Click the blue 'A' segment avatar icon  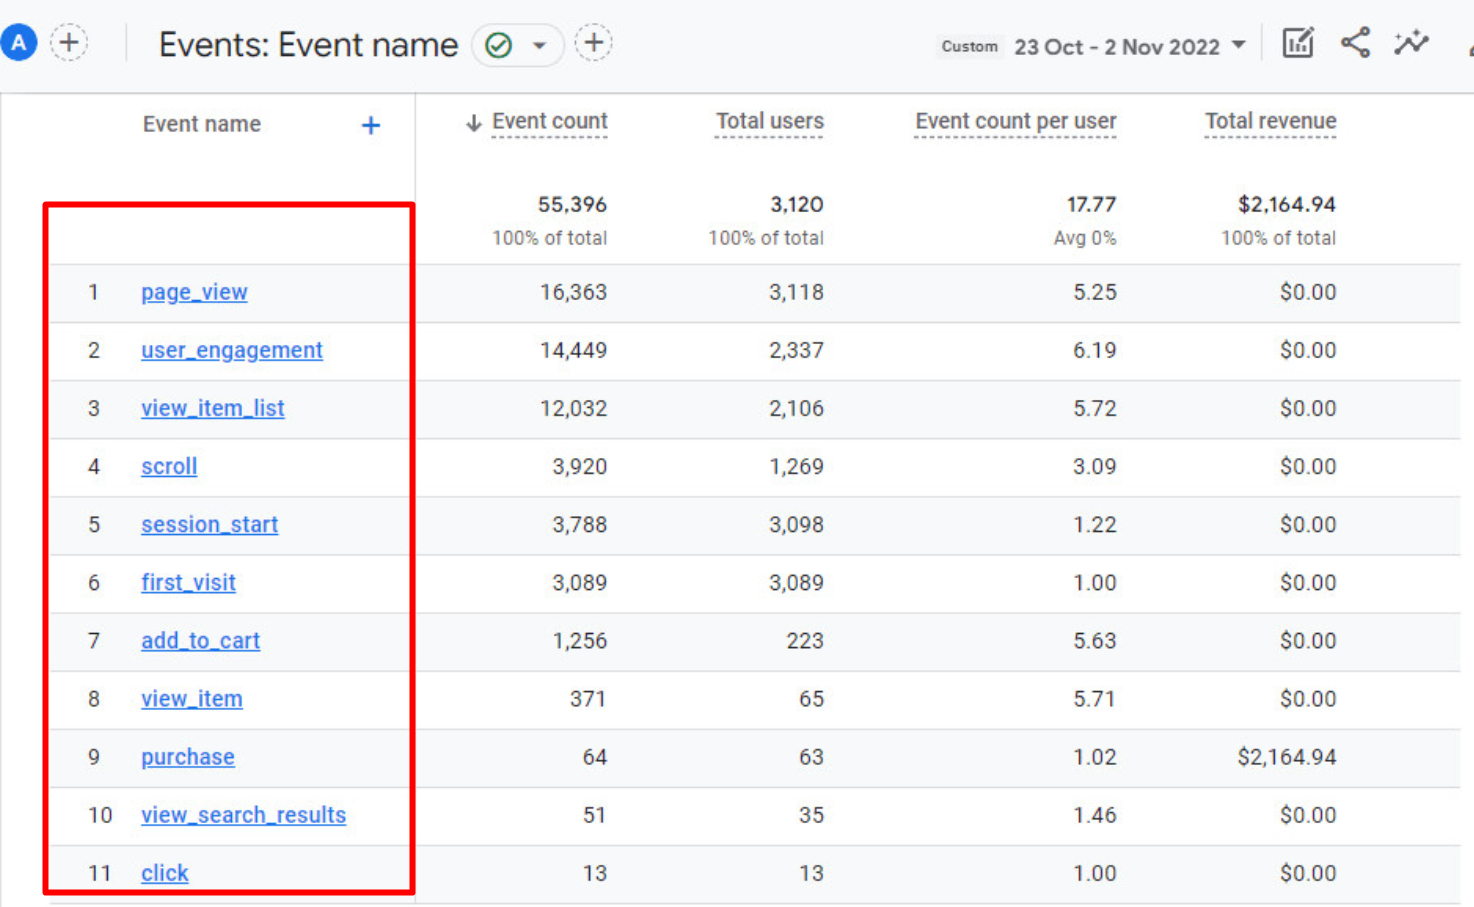(x=19, y=43)
